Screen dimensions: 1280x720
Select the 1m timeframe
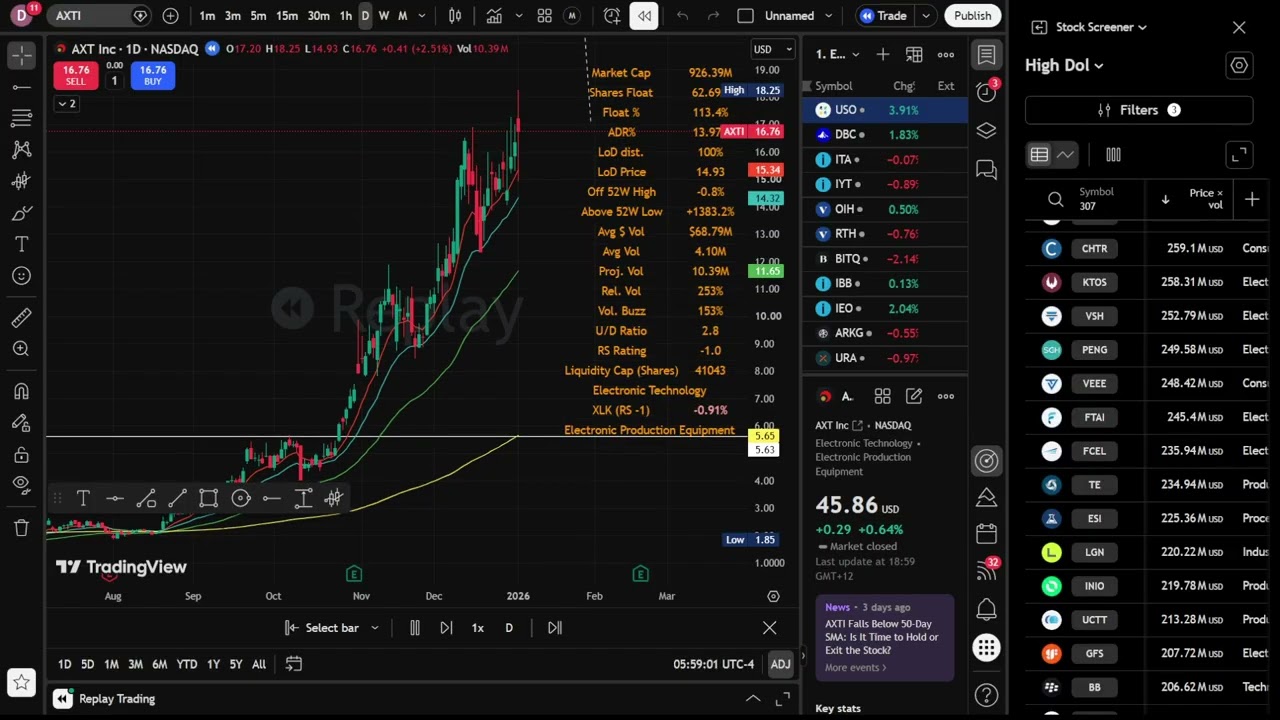(x=207, y=16)
